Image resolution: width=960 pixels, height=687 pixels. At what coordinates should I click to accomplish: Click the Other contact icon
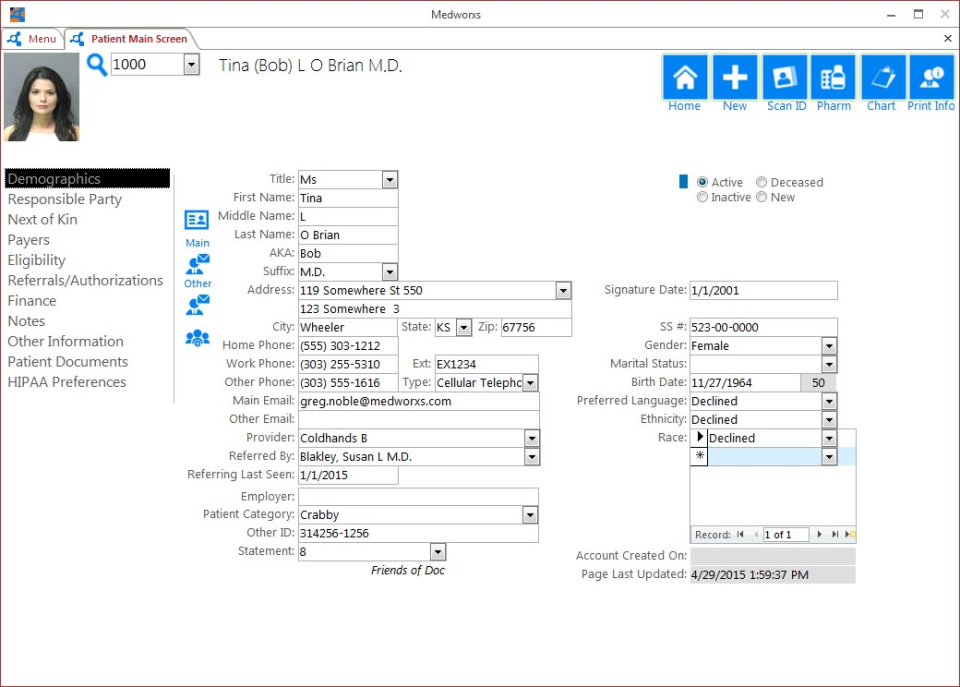pos(196,265)
